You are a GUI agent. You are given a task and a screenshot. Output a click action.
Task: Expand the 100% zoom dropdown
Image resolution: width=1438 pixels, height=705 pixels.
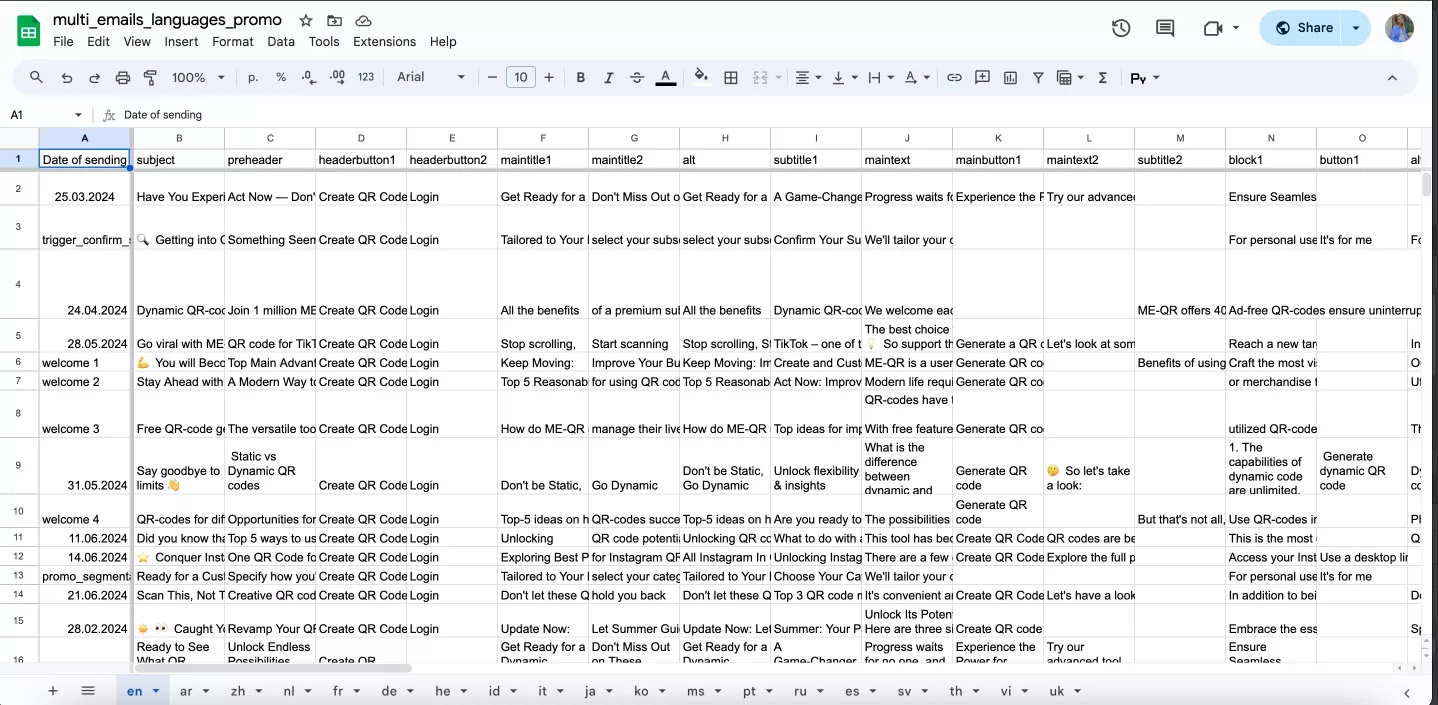point(198,77)
